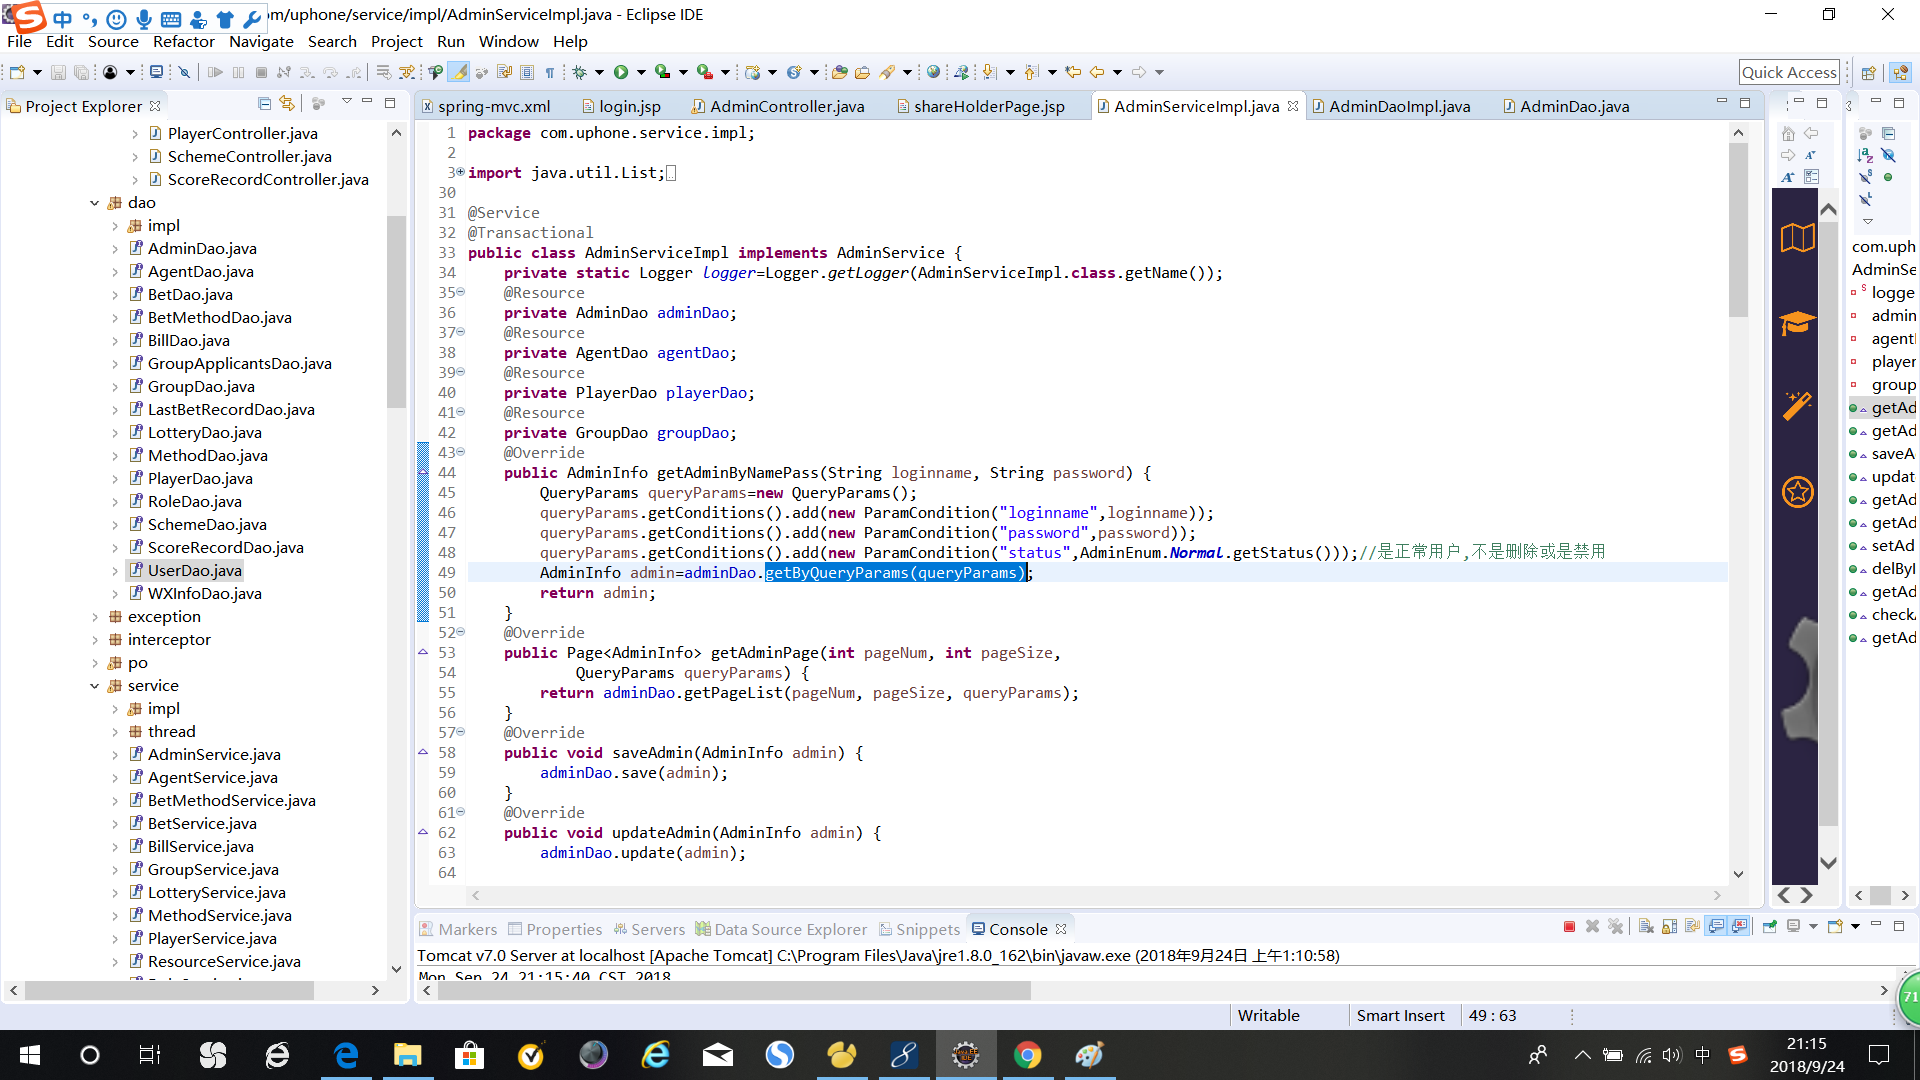Fold the import section at line 3
This screenshot has height=1080, width=1920.
tap(461, 172)
